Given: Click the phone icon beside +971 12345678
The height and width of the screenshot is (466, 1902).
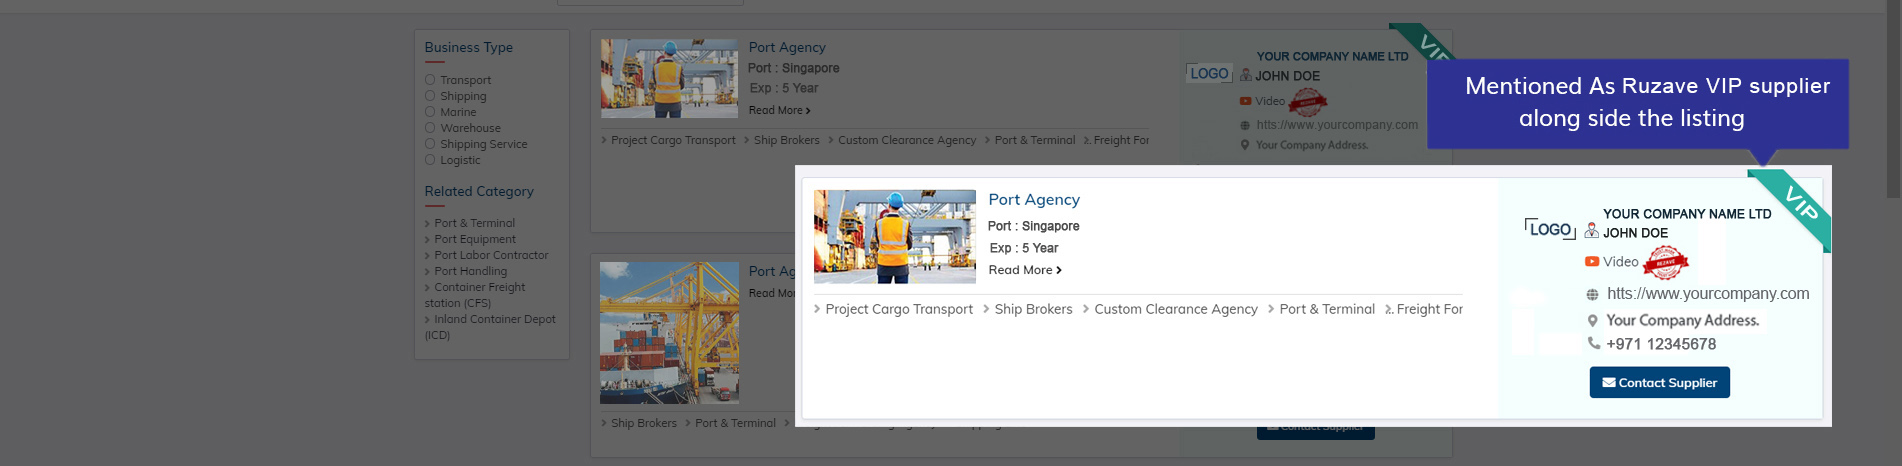Looking at the screenshot, I should 1594,343.
